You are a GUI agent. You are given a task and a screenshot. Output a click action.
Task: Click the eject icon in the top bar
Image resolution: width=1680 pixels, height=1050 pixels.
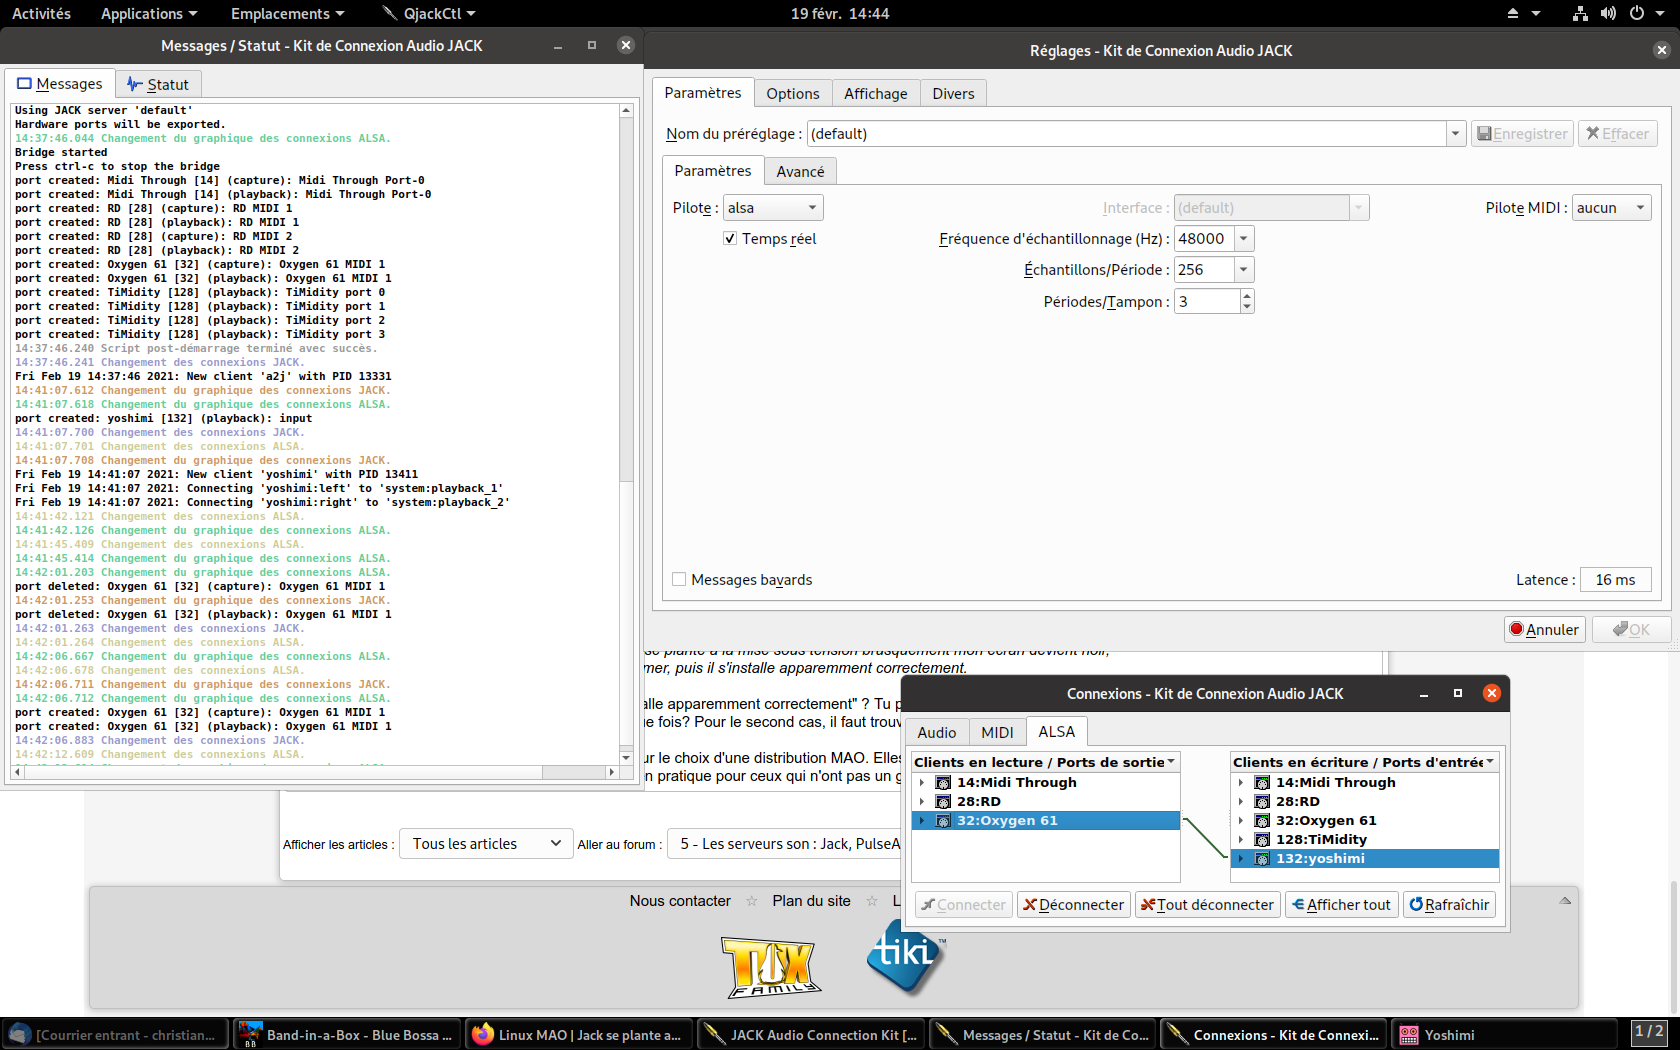point(1512,13)
